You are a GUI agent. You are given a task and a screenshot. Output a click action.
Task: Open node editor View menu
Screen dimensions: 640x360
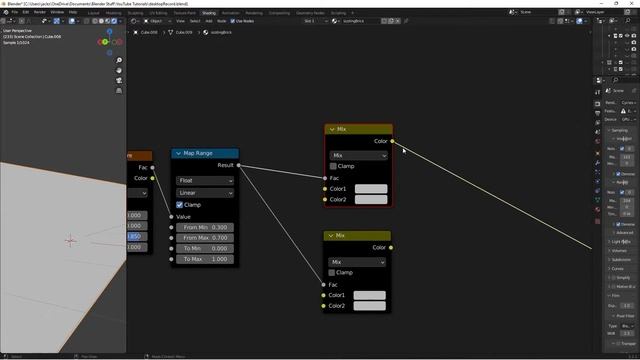pos(180,21)
